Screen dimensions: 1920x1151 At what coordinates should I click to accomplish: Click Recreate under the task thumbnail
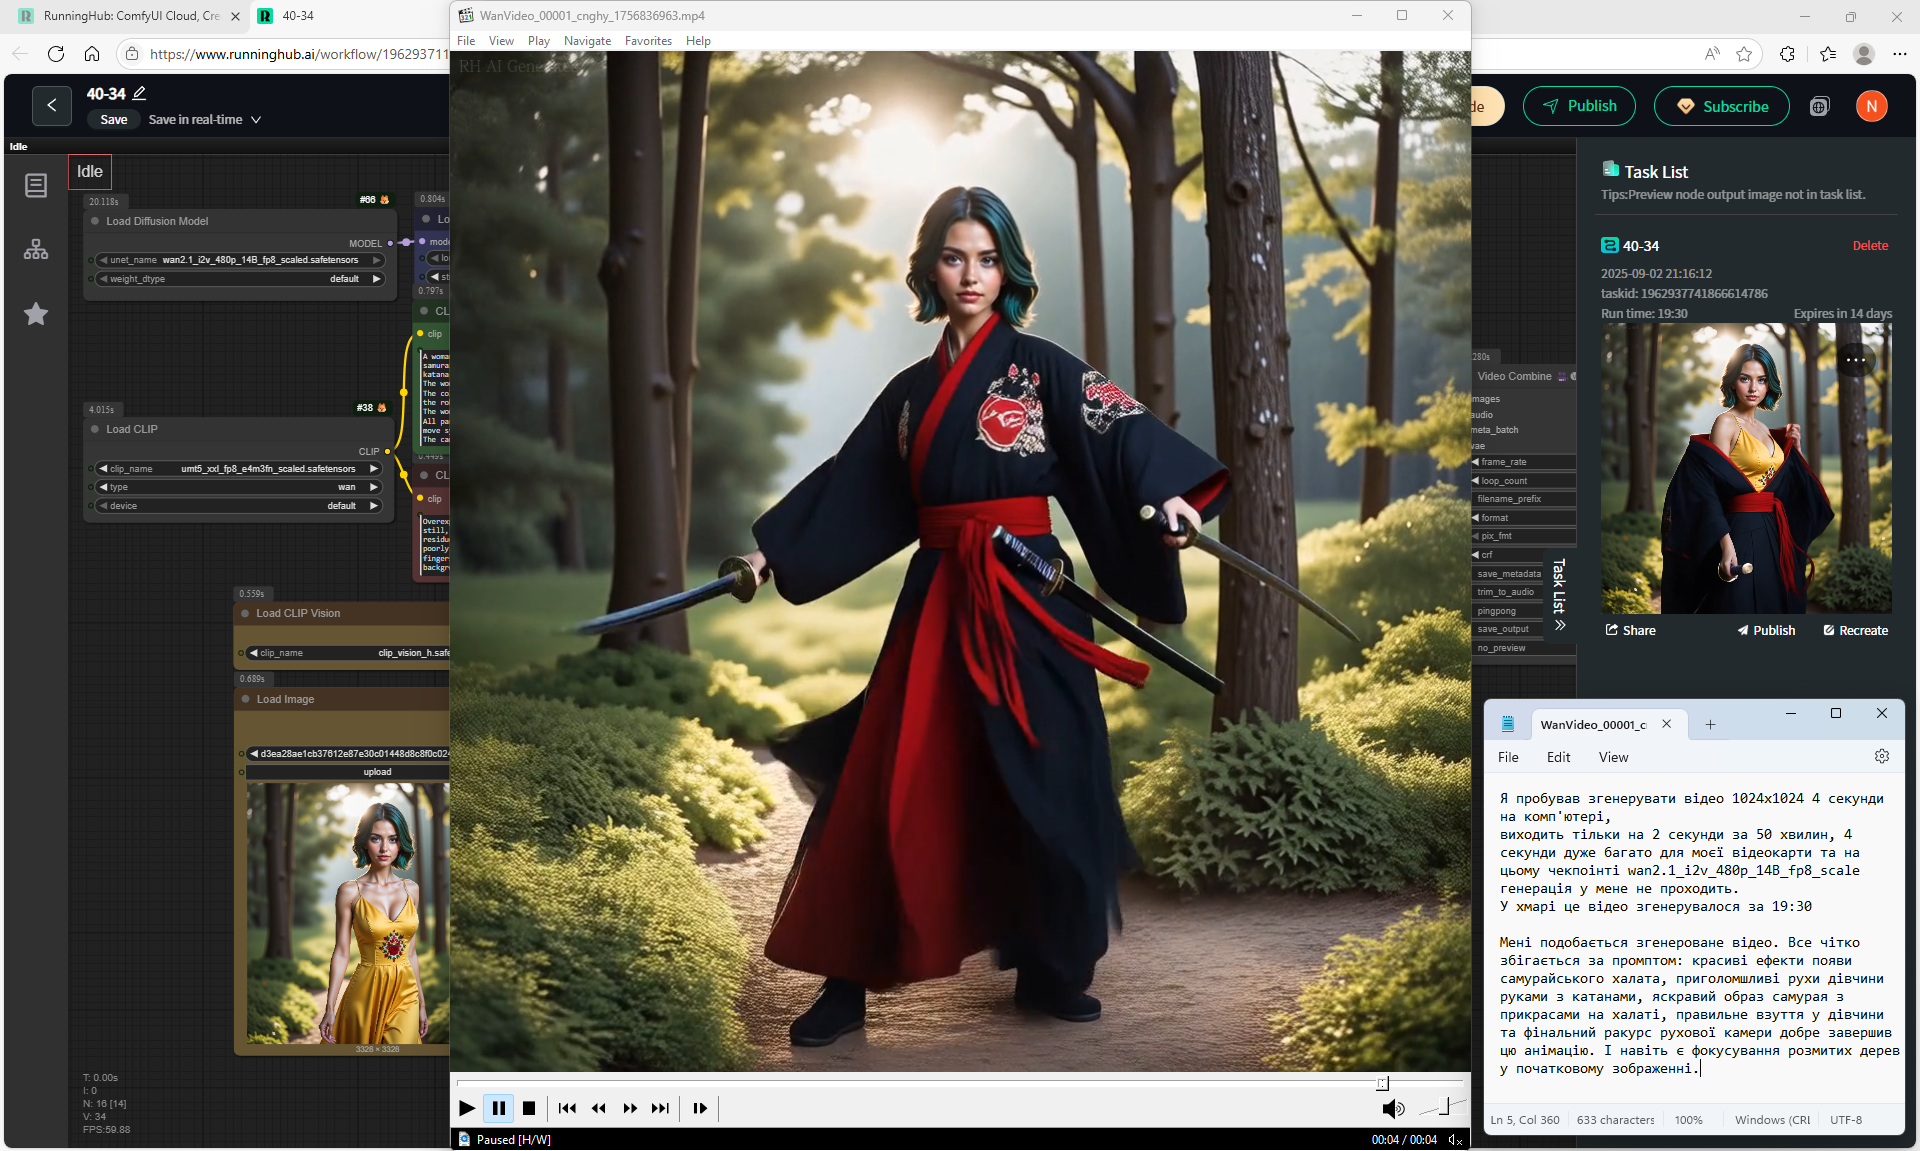tap(1855, 630)
